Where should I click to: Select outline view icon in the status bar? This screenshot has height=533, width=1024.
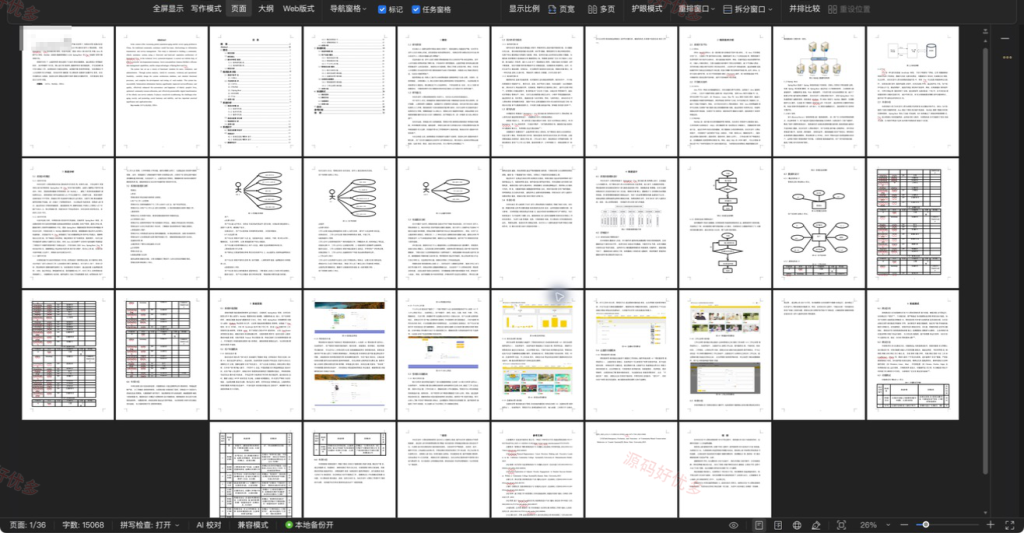778,525
